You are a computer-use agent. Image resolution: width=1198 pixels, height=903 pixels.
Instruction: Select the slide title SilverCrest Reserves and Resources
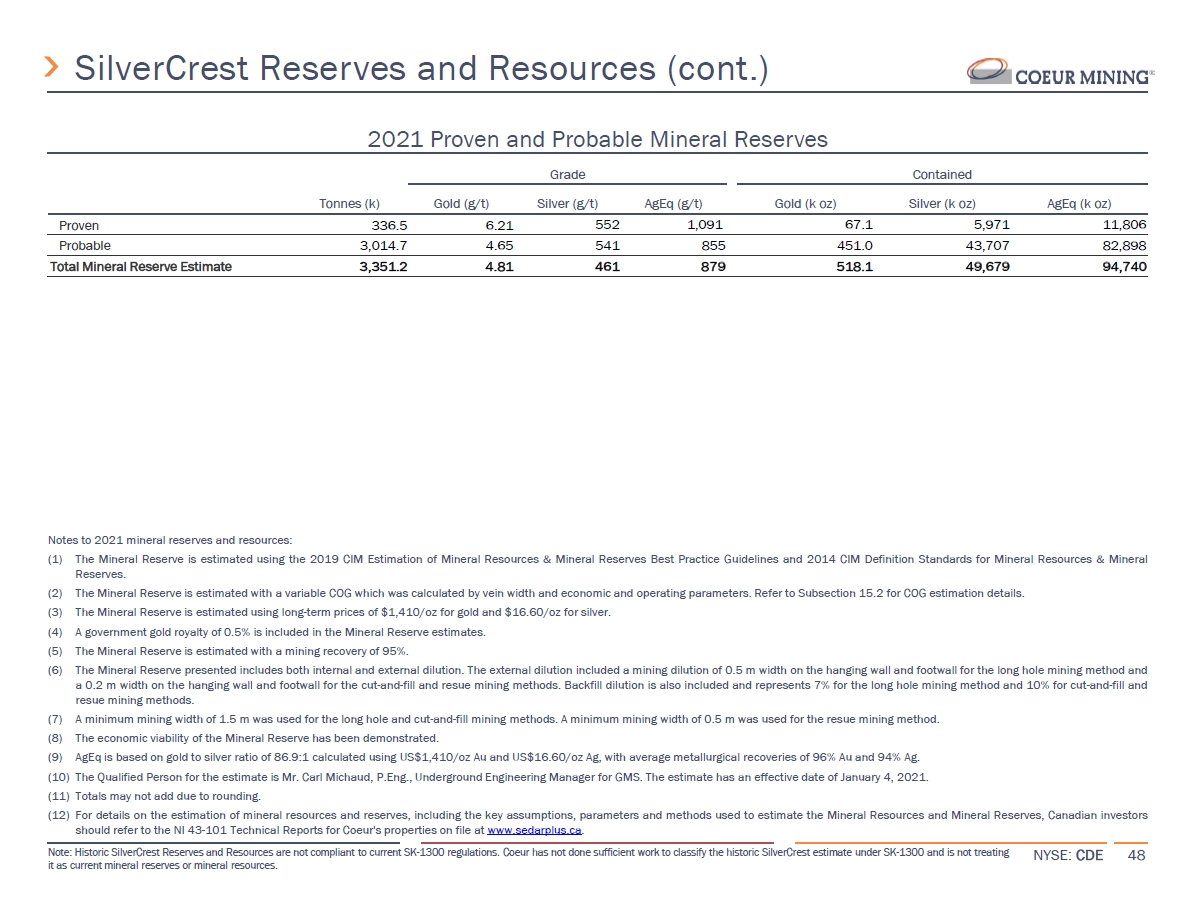click(x=420, y=68)
